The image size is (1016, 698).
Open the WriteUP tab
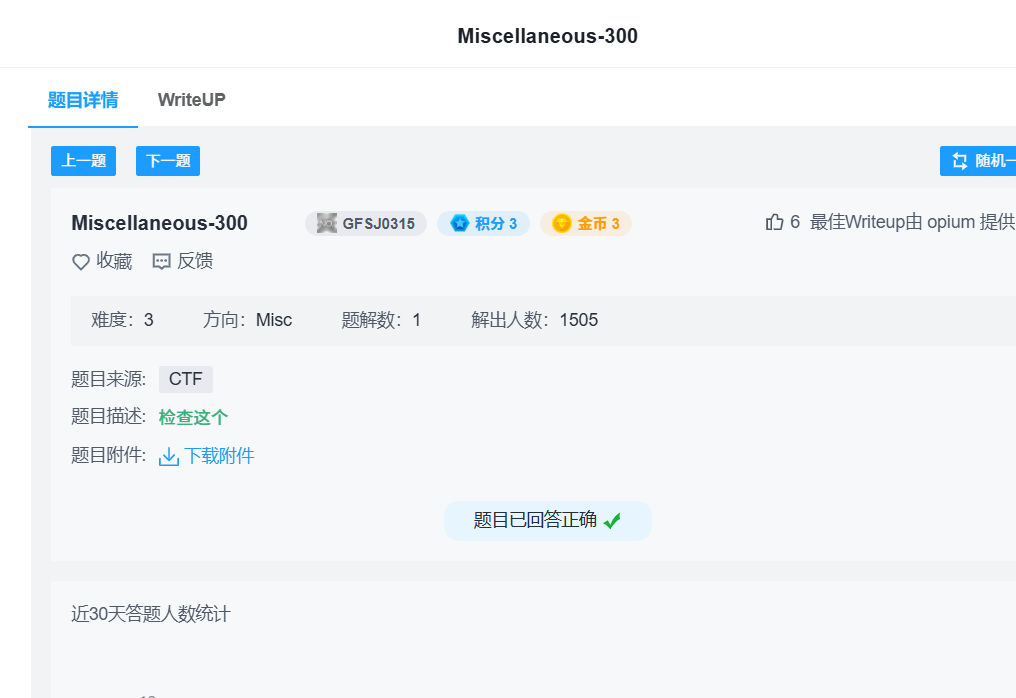(191, 100)
